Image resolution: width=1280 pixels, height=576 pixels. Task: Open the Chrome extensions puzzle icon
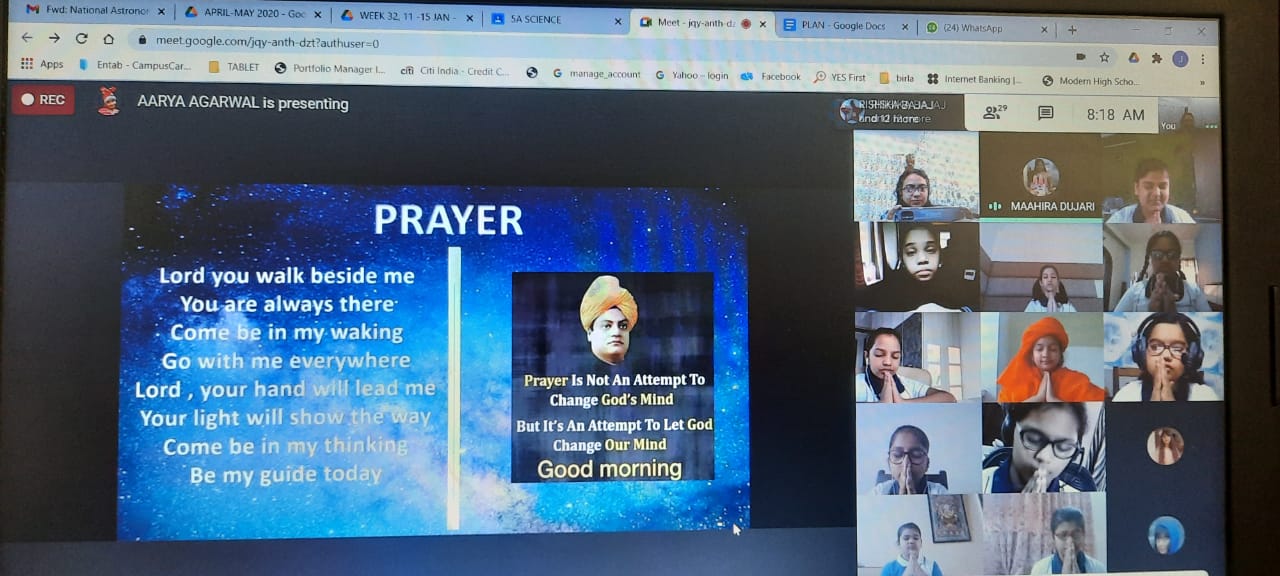pos(1156,58)
